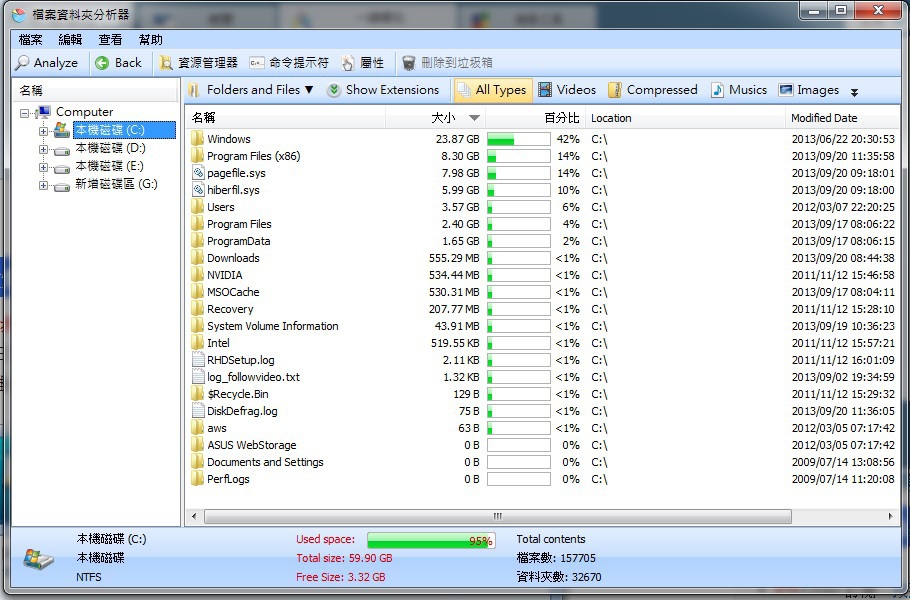Viewport: 910px width, 600px height.
Task: Open the 編輯 menu
Action: [70, 39]
